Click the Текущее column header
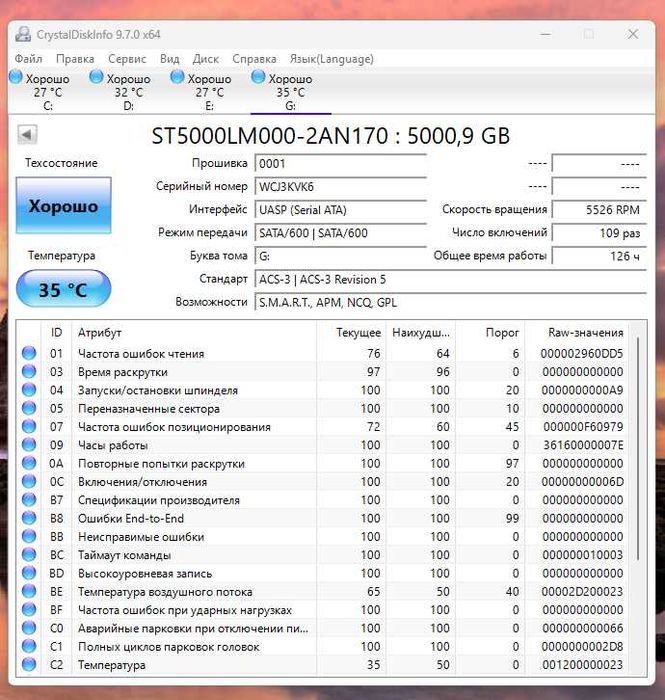Screen dimensions: 665x700 [x=351, y=333]
